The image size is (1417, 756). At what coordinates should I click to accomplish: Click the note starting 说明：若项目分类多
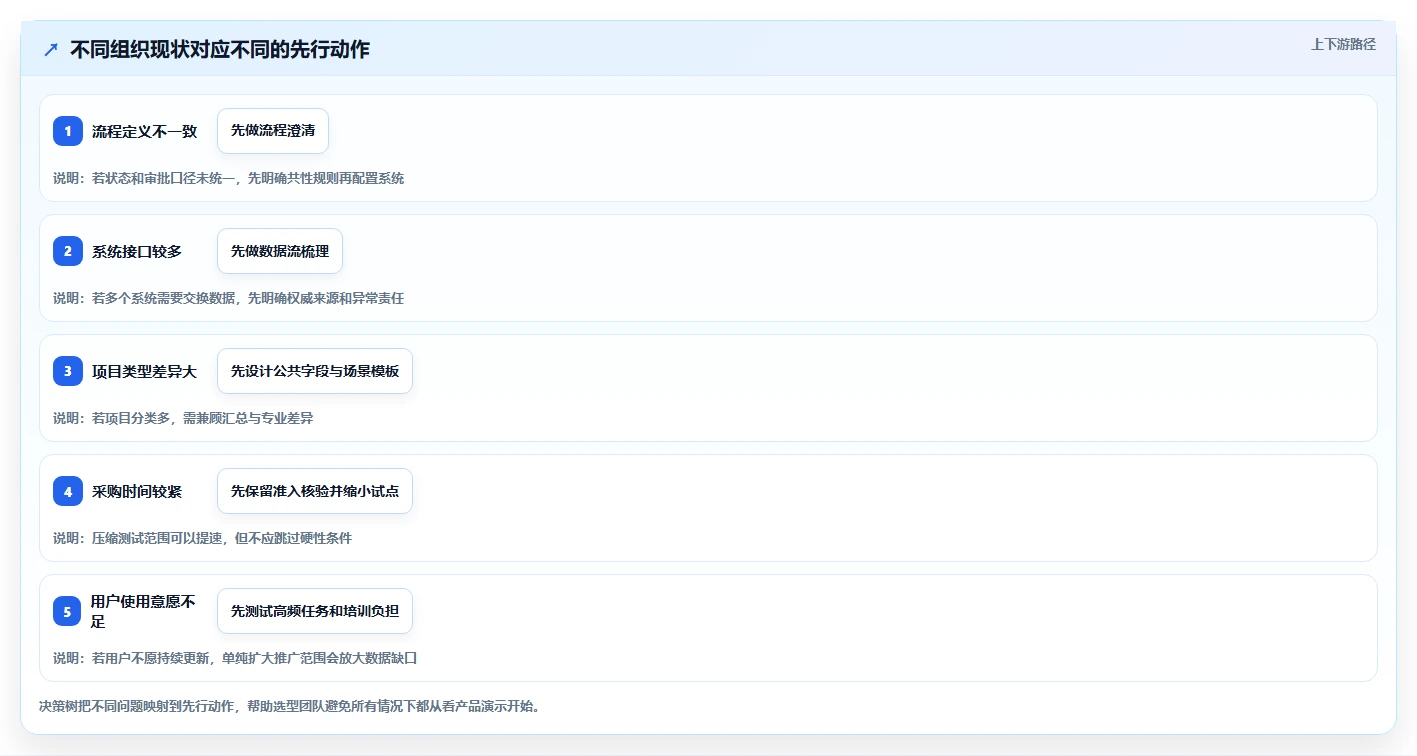tap(183, 418)
